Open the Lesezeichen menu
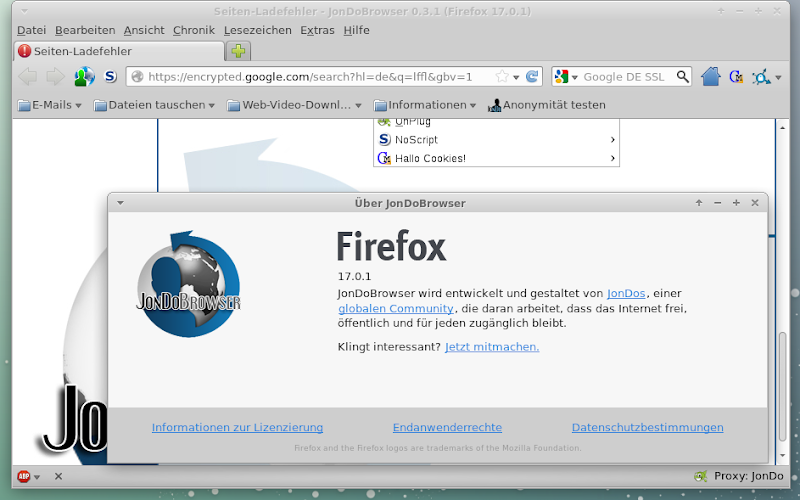This screenshot has width=800, height=500. (258, 30)
